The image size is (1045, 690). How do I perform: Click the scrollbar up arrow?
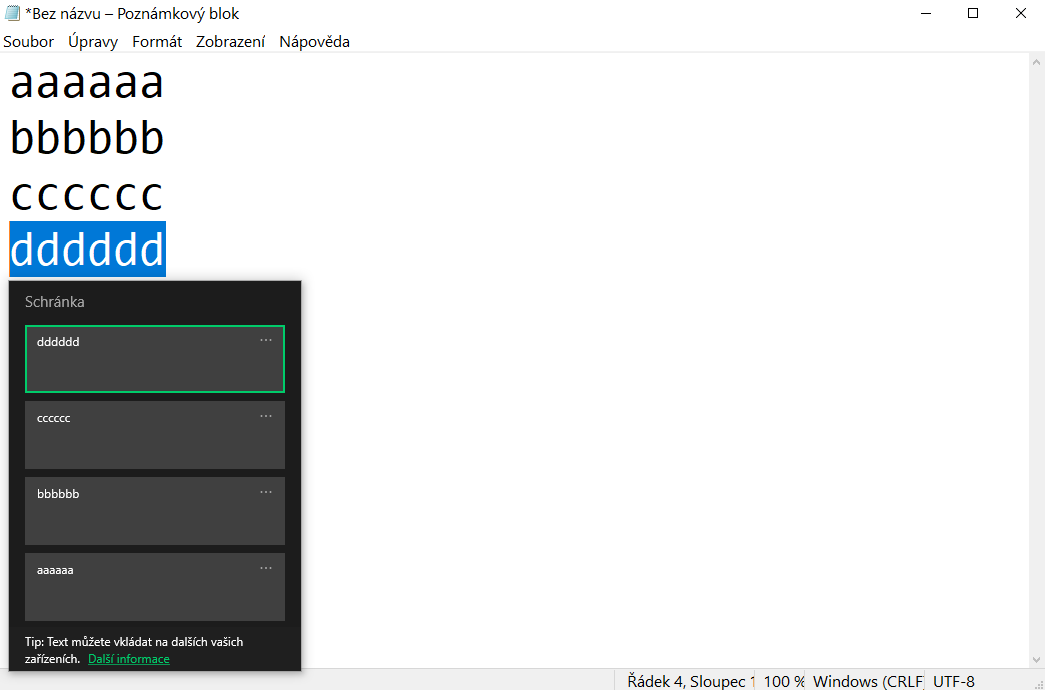click(1037, 61)
